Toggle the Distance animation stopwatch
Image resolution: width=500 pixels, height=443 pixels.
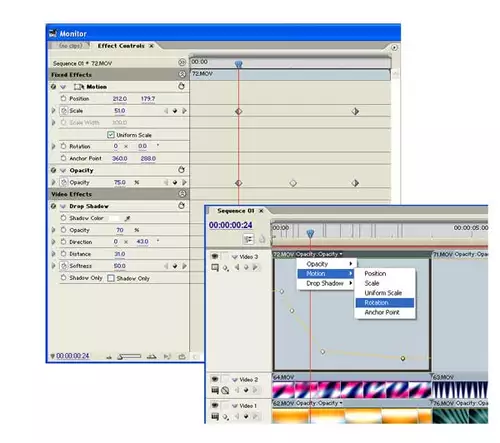(x=63, y=254)
